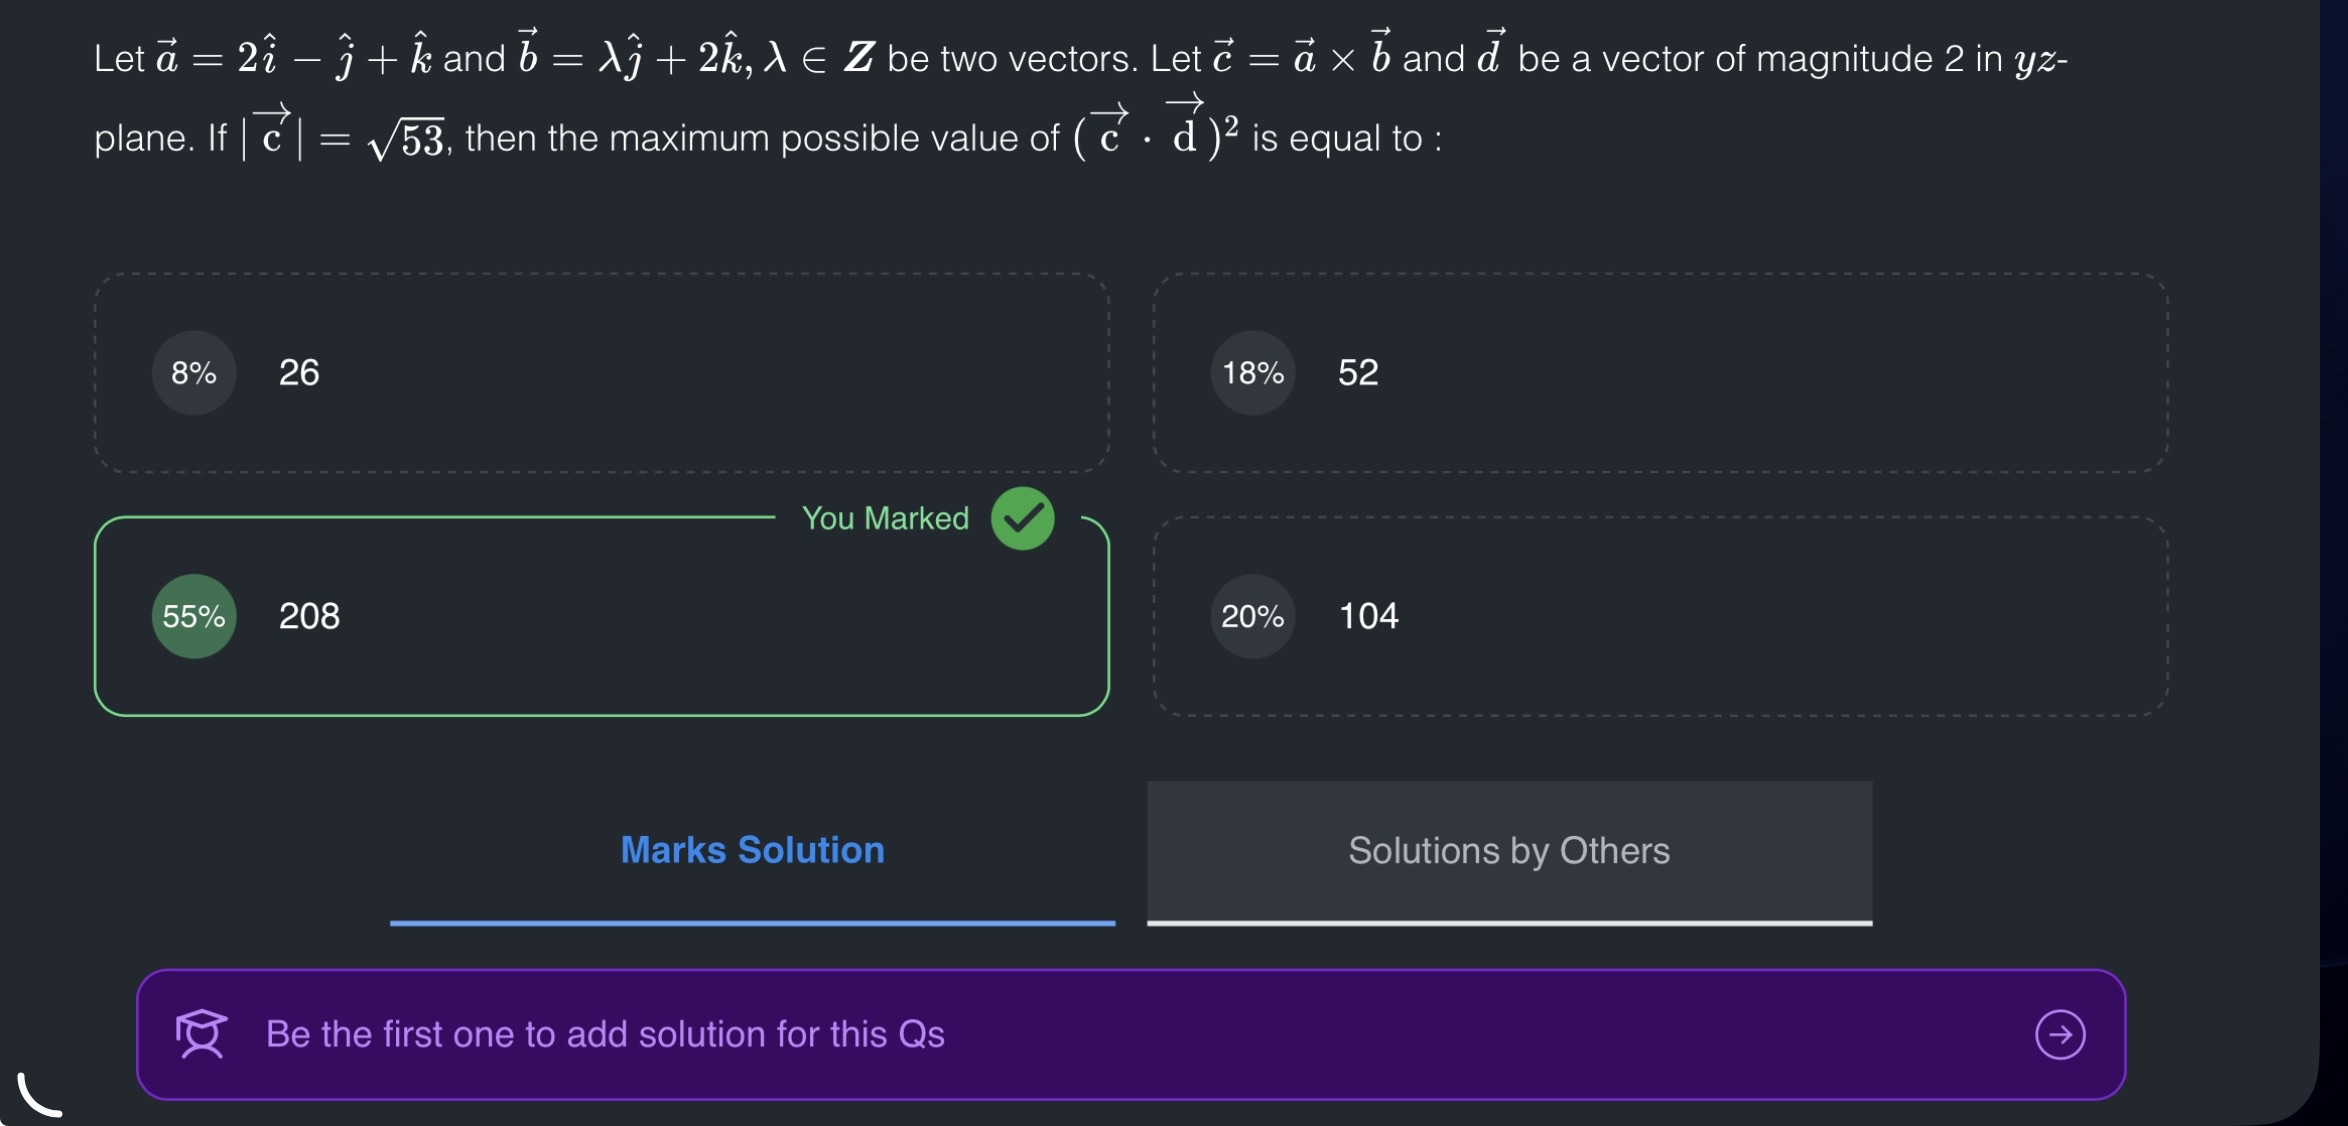Click the 'is equal to' question ending

1346,138
